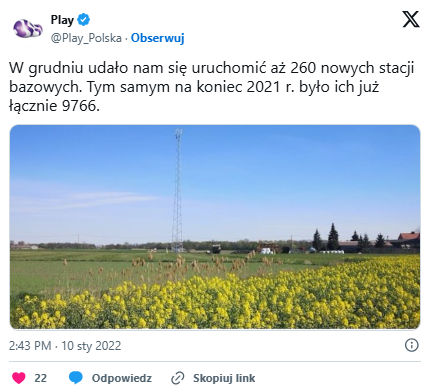
Task: Click the like count 22
Action: pyautogui.click(x=41, y=378)
